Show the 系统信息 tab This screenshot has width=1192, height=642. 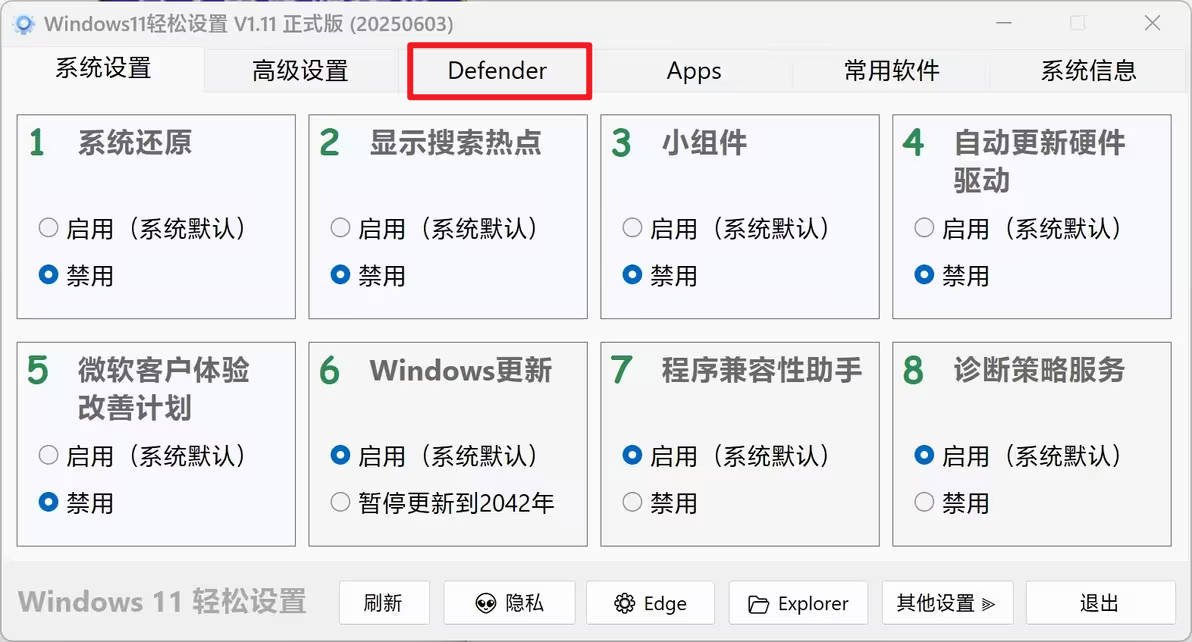click(x=1088, y=71)
